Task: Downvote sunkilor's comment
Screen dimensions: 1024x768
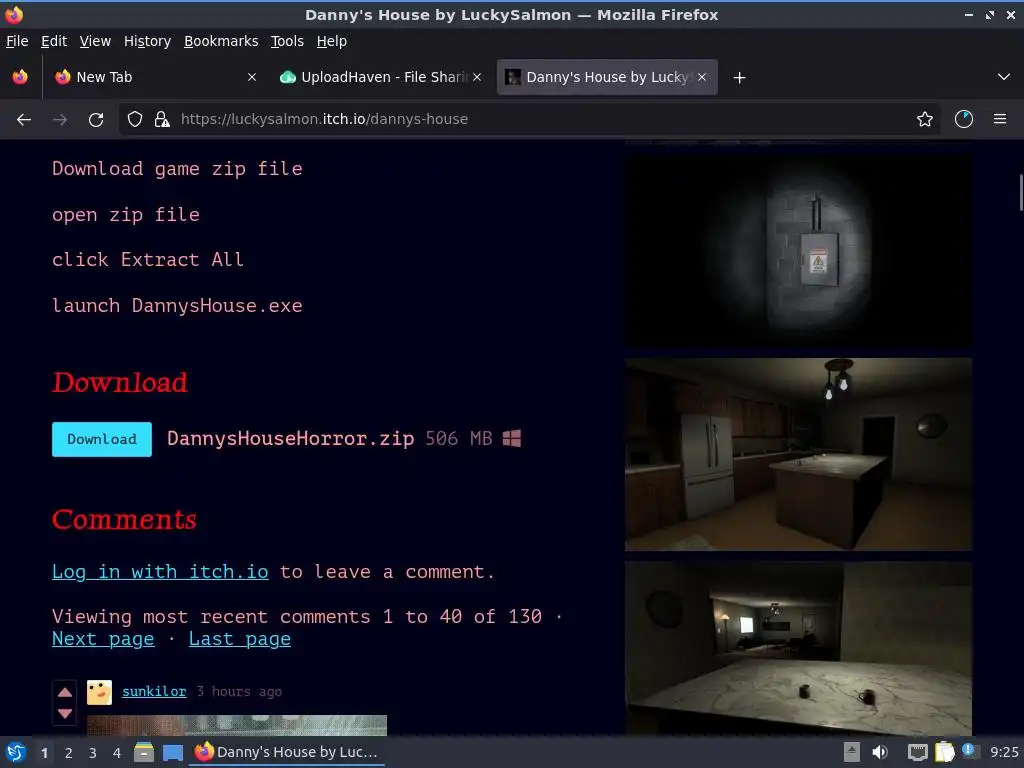Action: click(65, 713)
